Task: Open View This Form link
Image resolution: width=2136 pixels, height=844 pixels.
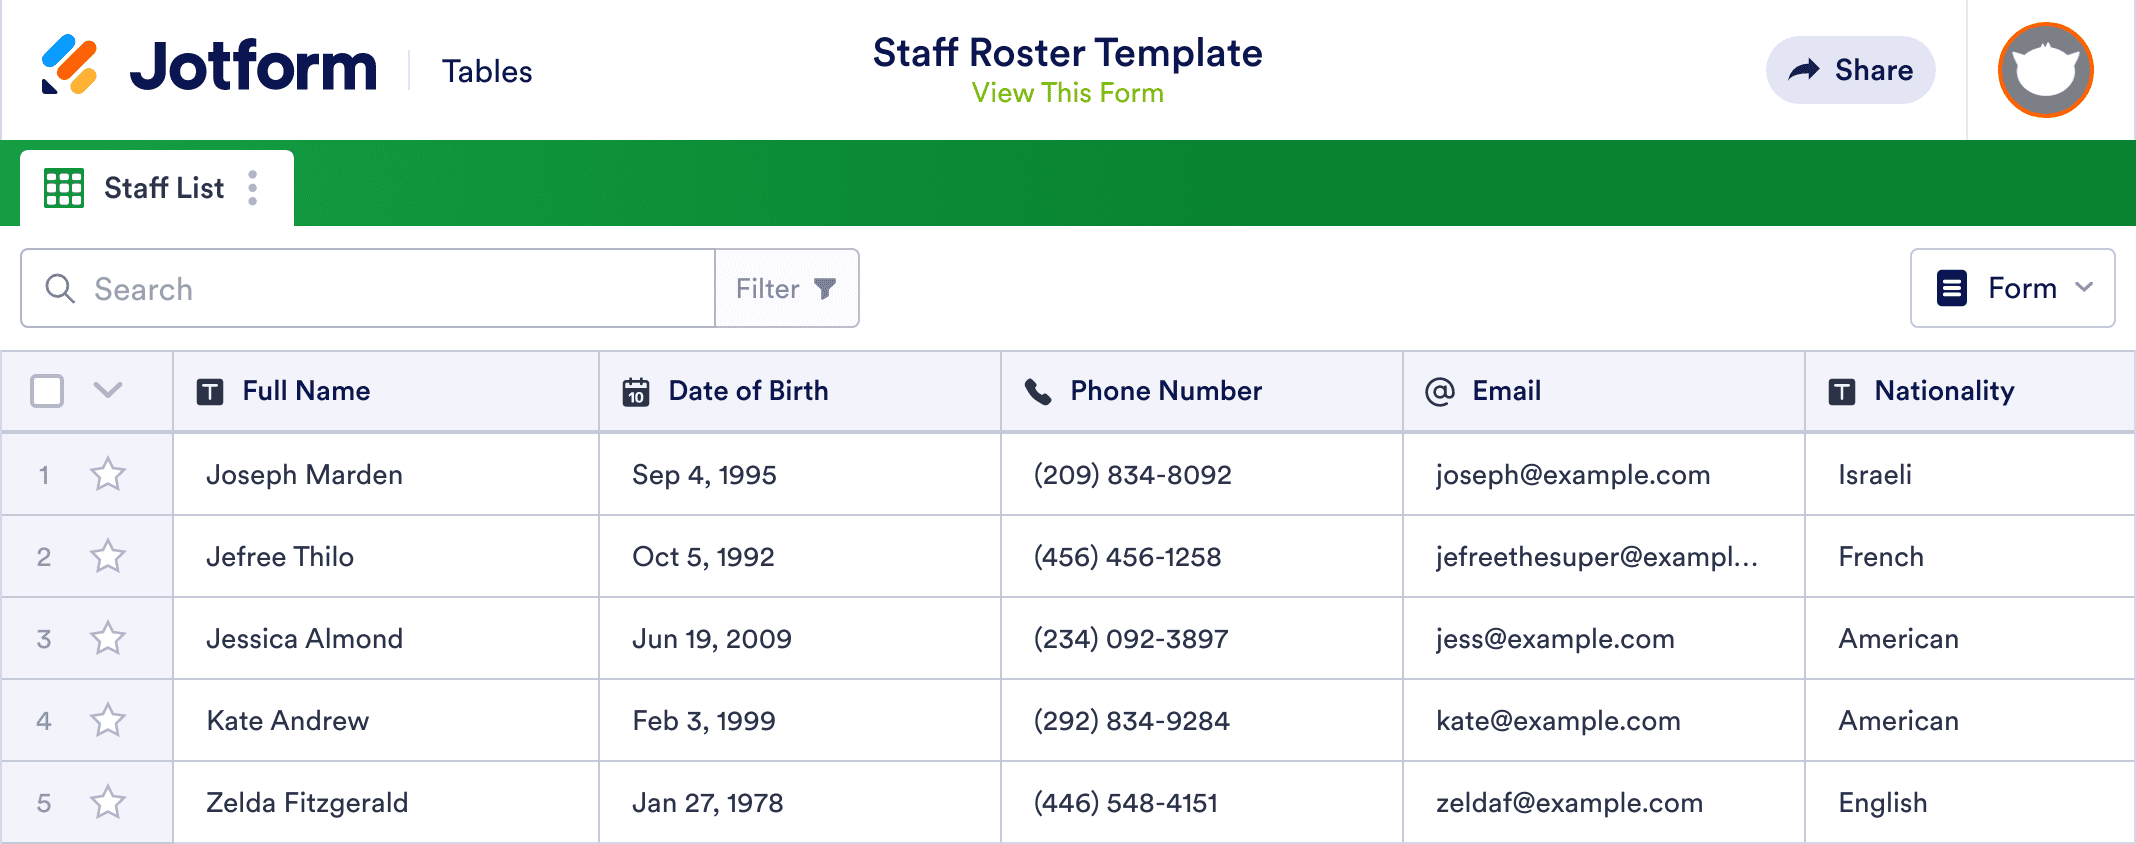Action: pyautogui.click(x=1066, y=93)
